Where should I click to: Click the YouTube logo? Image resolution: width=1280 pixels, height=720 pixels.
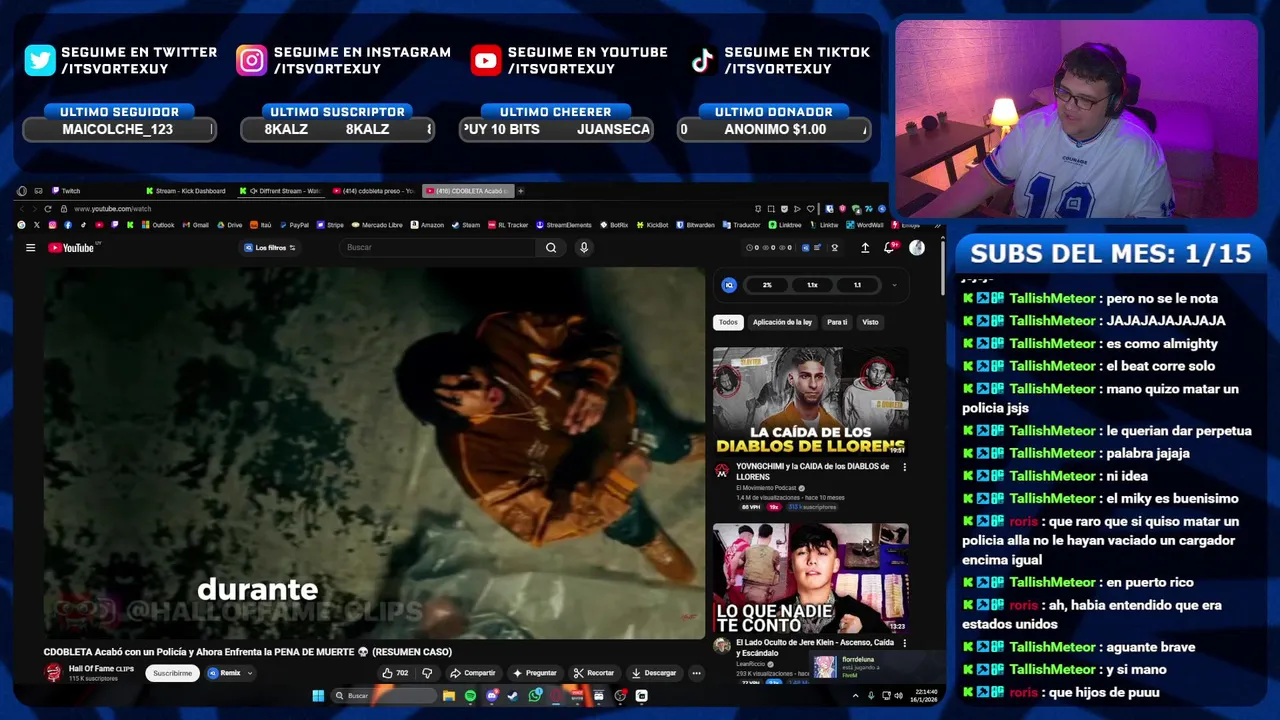click(71, 248)
